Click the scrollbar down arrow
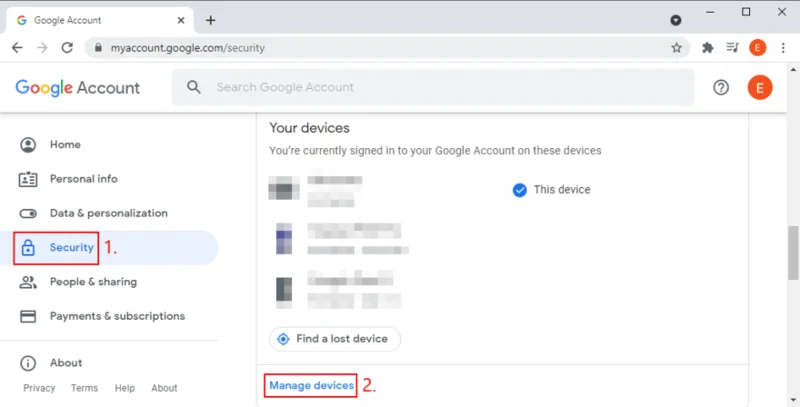This screenshot has height=407, width=800. [x=793, y=401]
